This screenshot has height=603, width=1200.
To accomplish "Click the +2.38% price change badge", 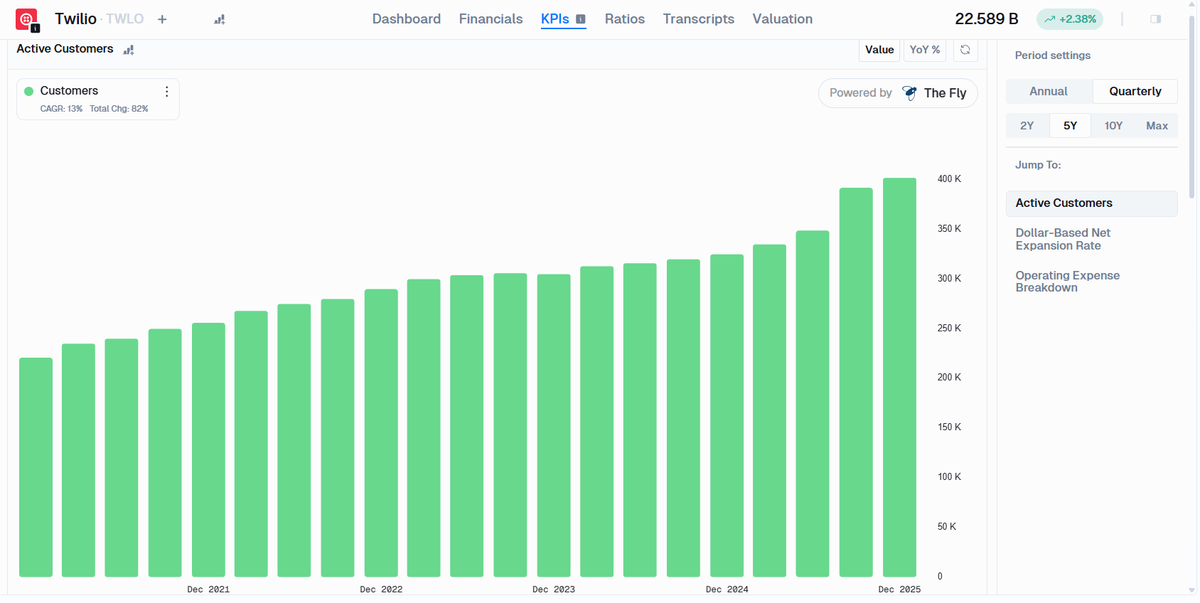I will coord(1070,19).
